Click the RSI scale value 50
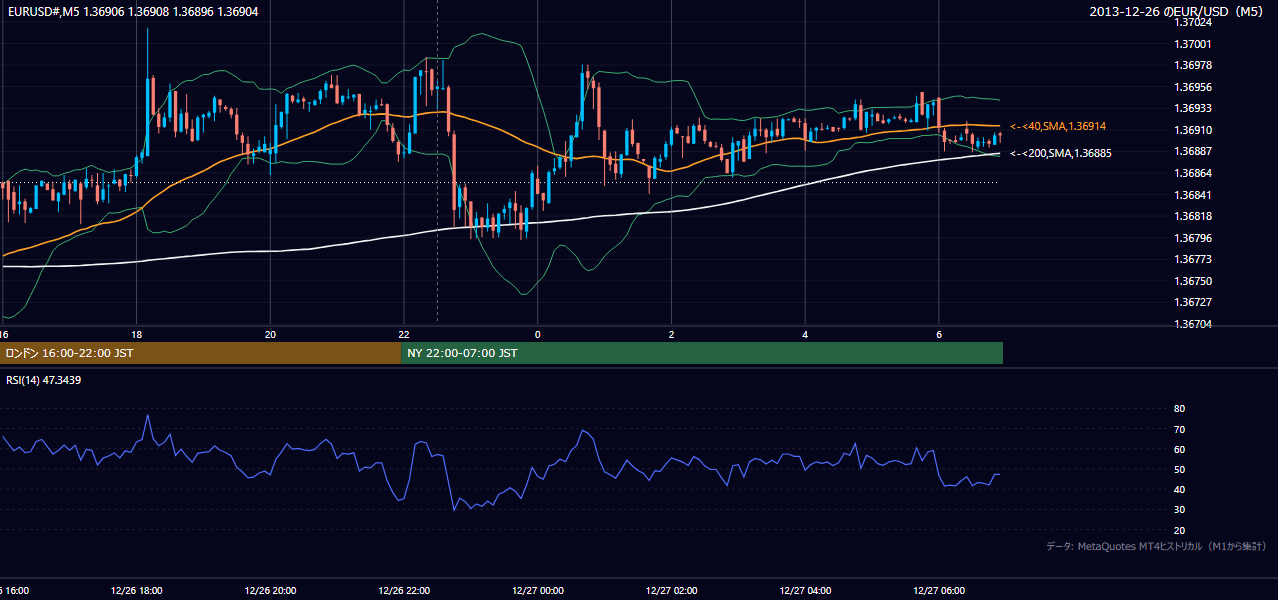Viewport: 1278px width, 600px height. [x=1180, y=469]
